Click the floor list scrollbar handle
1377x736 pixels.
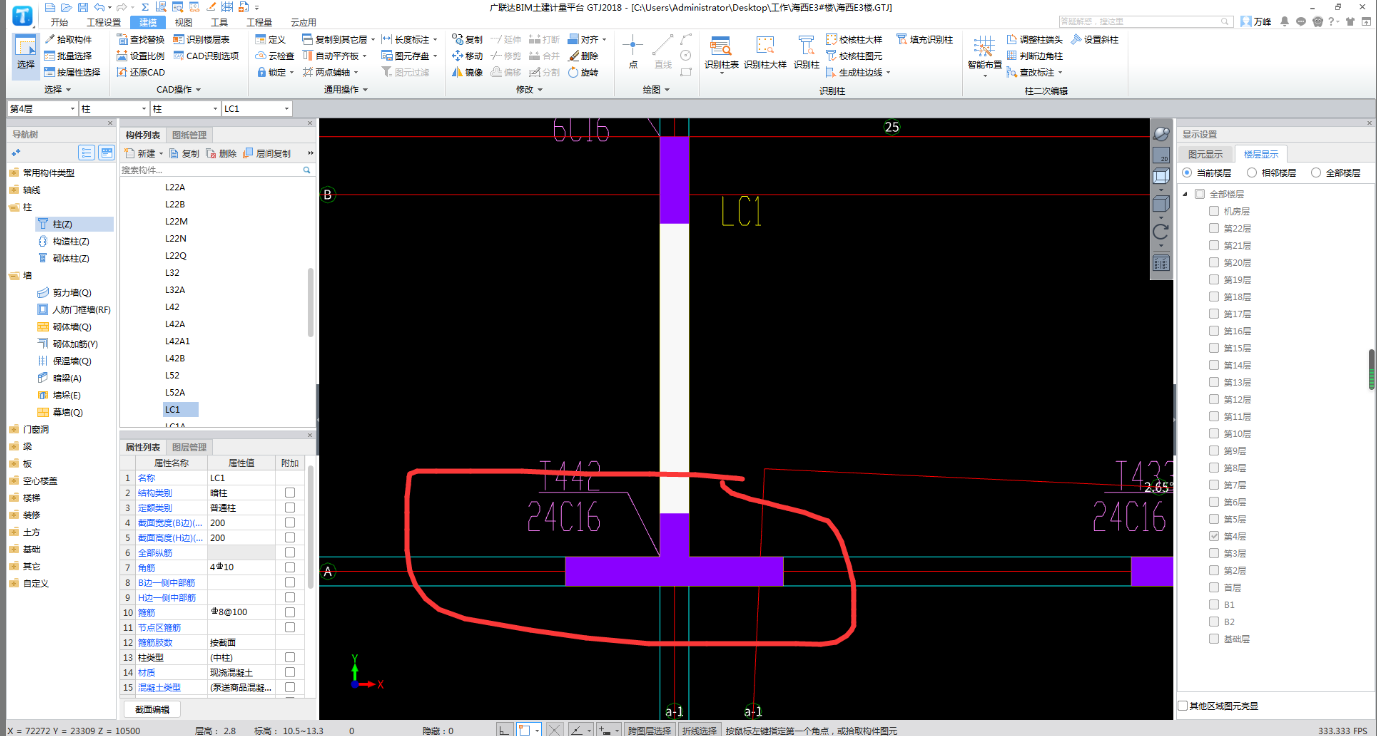[1372, 368]
